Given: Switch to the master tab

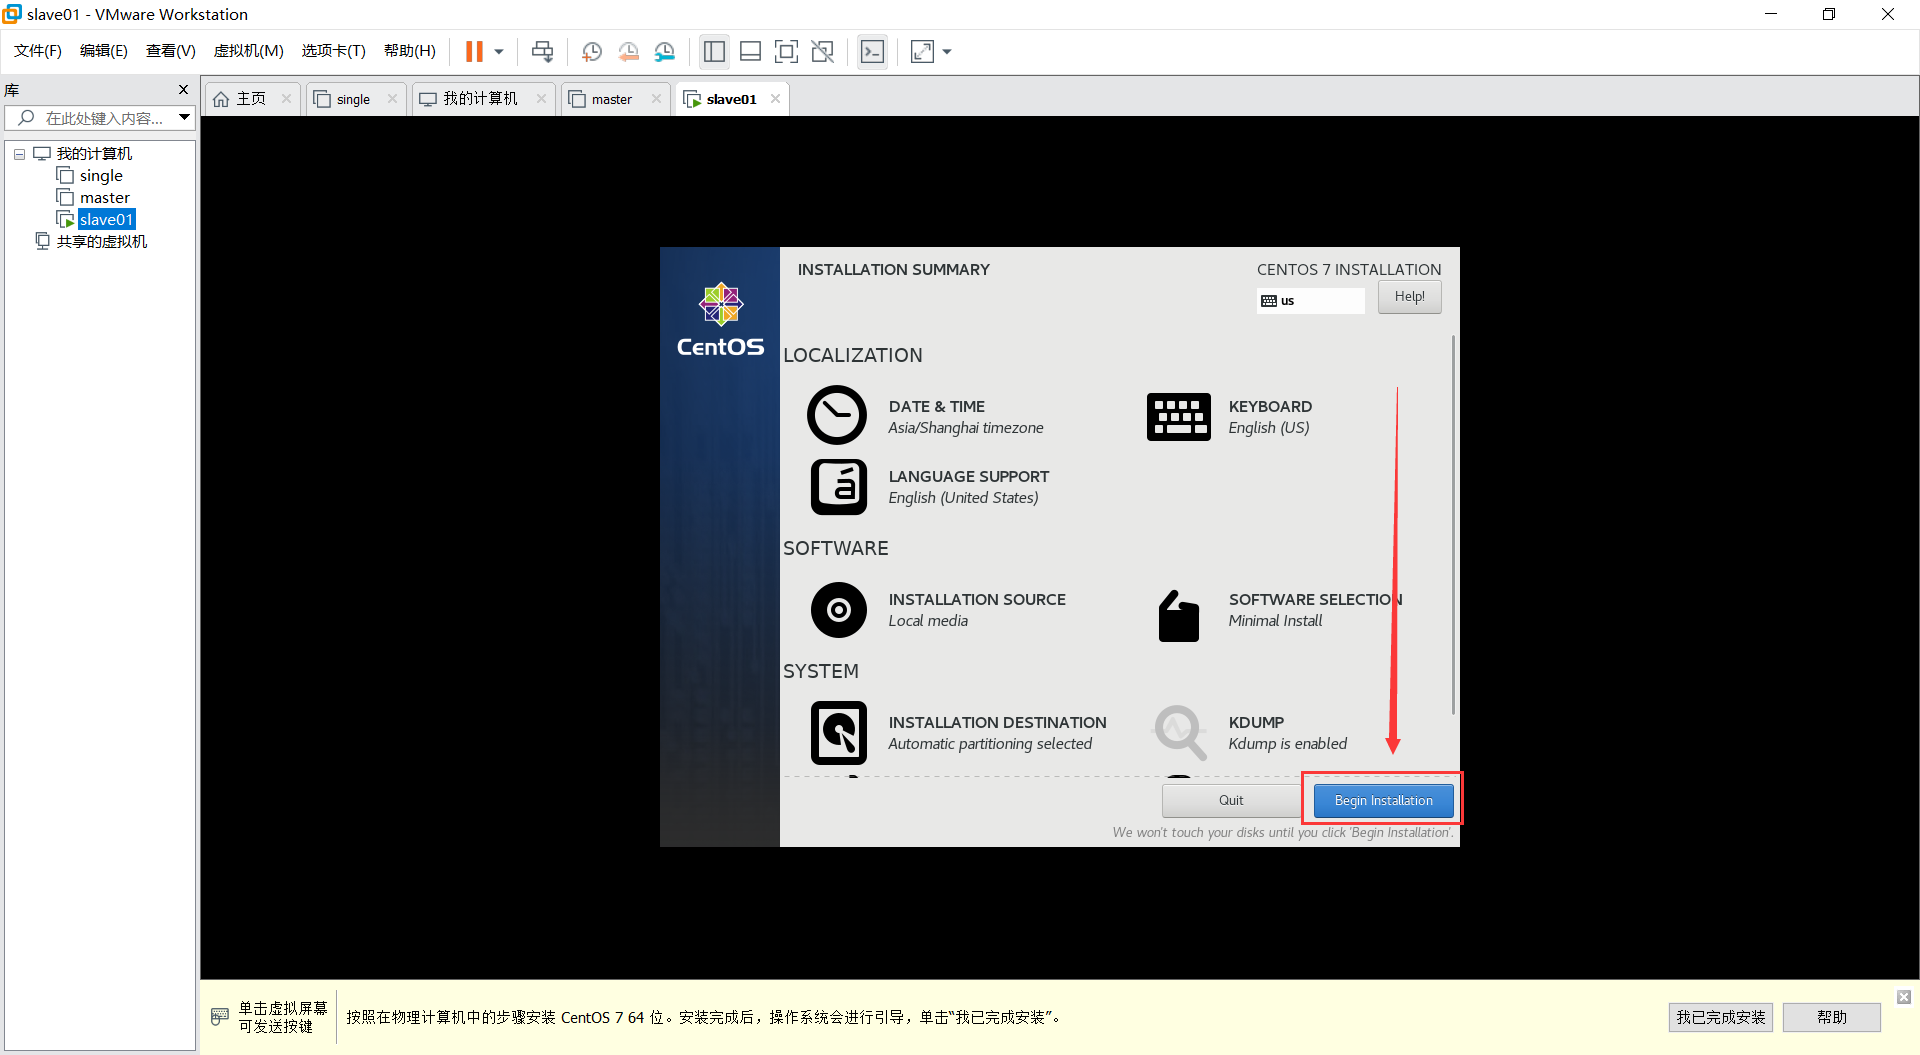Looking at the screenshot, I should pyautogui.click(x=612, y=98).
